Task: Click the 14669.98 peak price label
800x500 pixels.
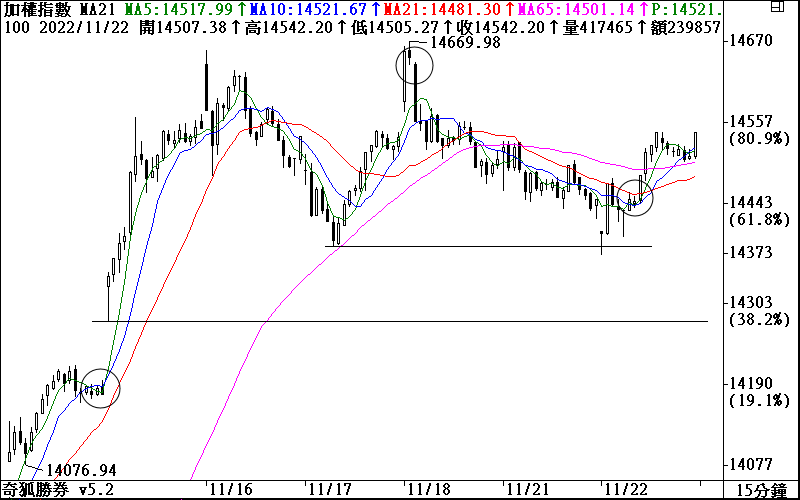Action: [465, 43]
